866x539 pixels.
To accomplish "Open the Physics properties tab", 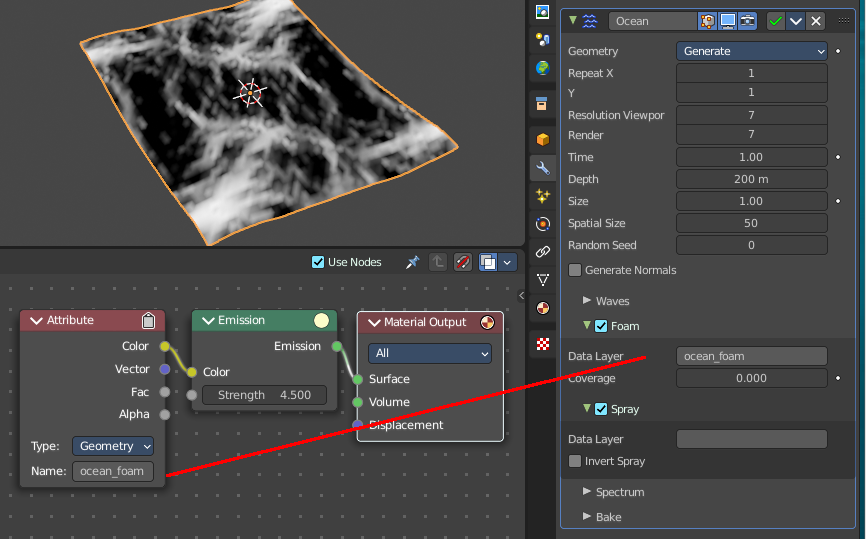I will [542, 224].
